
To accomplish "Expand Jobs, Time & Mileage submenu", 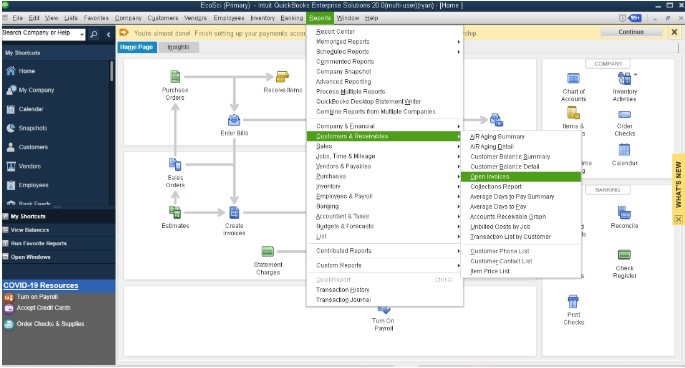I will (384, 156).
